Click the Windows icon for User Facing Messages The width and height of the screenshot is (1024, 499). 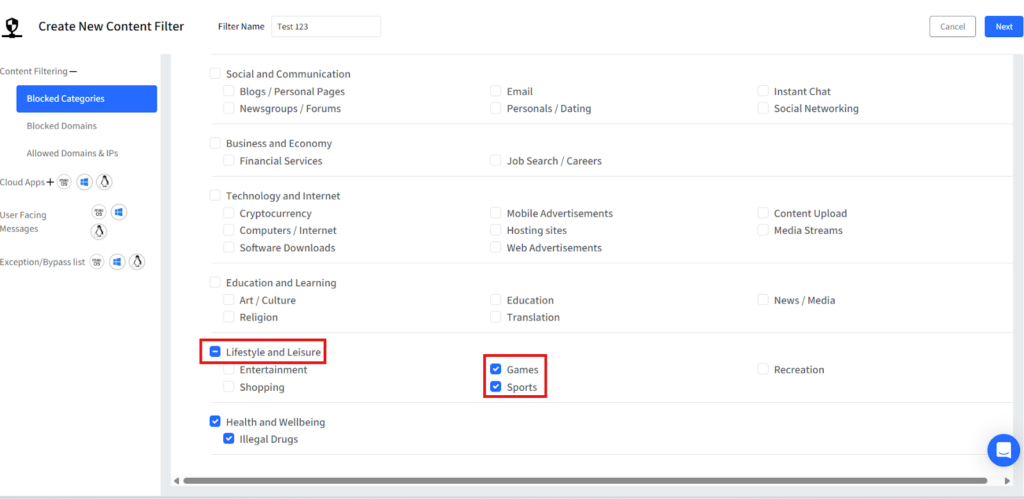coord(118,212)
